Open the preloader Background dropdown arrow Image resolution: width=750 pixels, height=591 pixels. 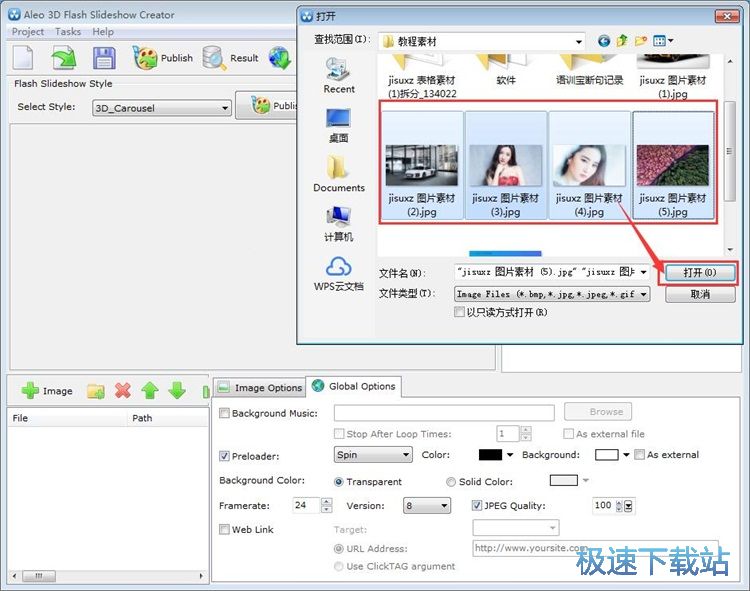[626, 455]
